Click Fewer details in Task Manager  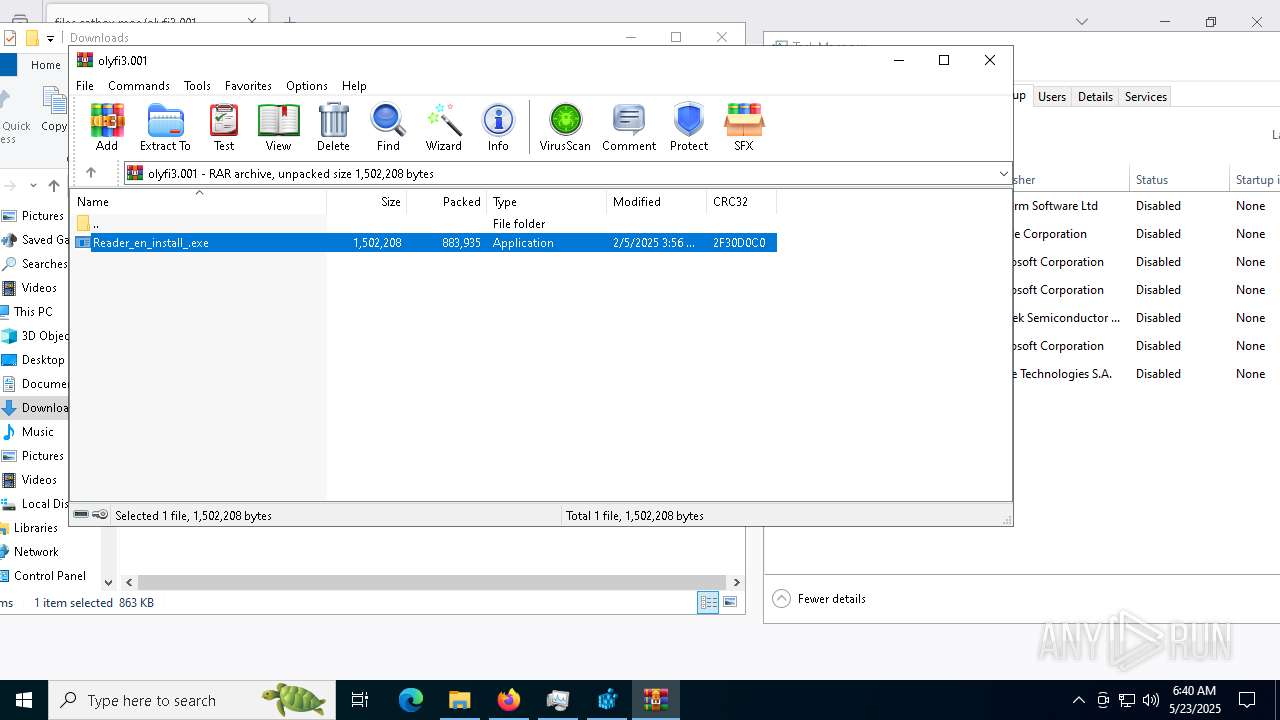tap(819, 599)
